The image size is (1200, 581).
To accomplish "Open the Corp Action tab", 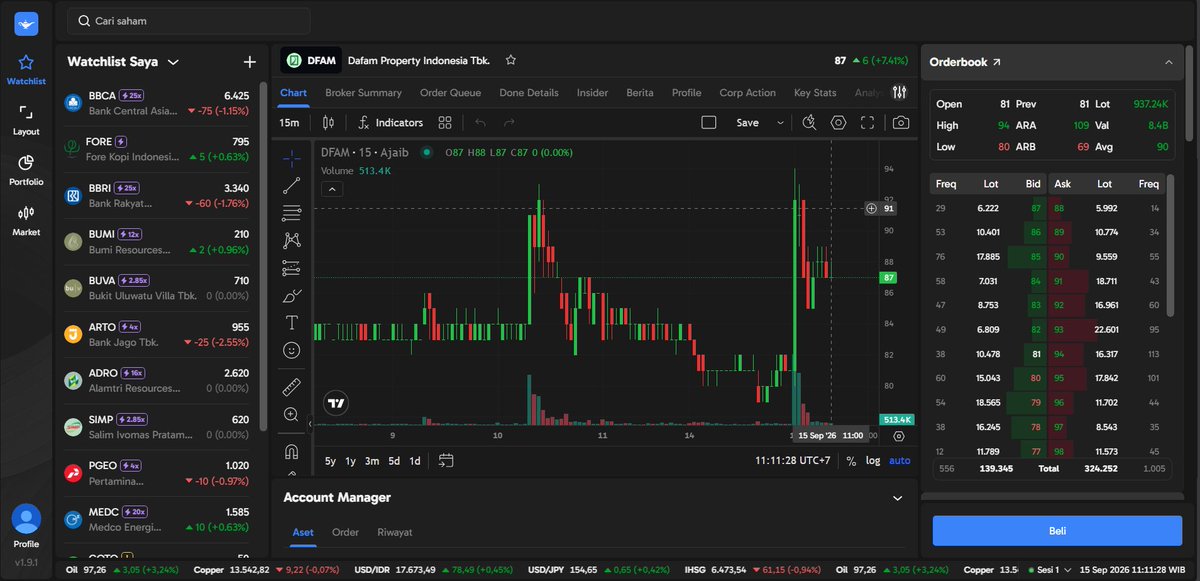I will 747,93.
